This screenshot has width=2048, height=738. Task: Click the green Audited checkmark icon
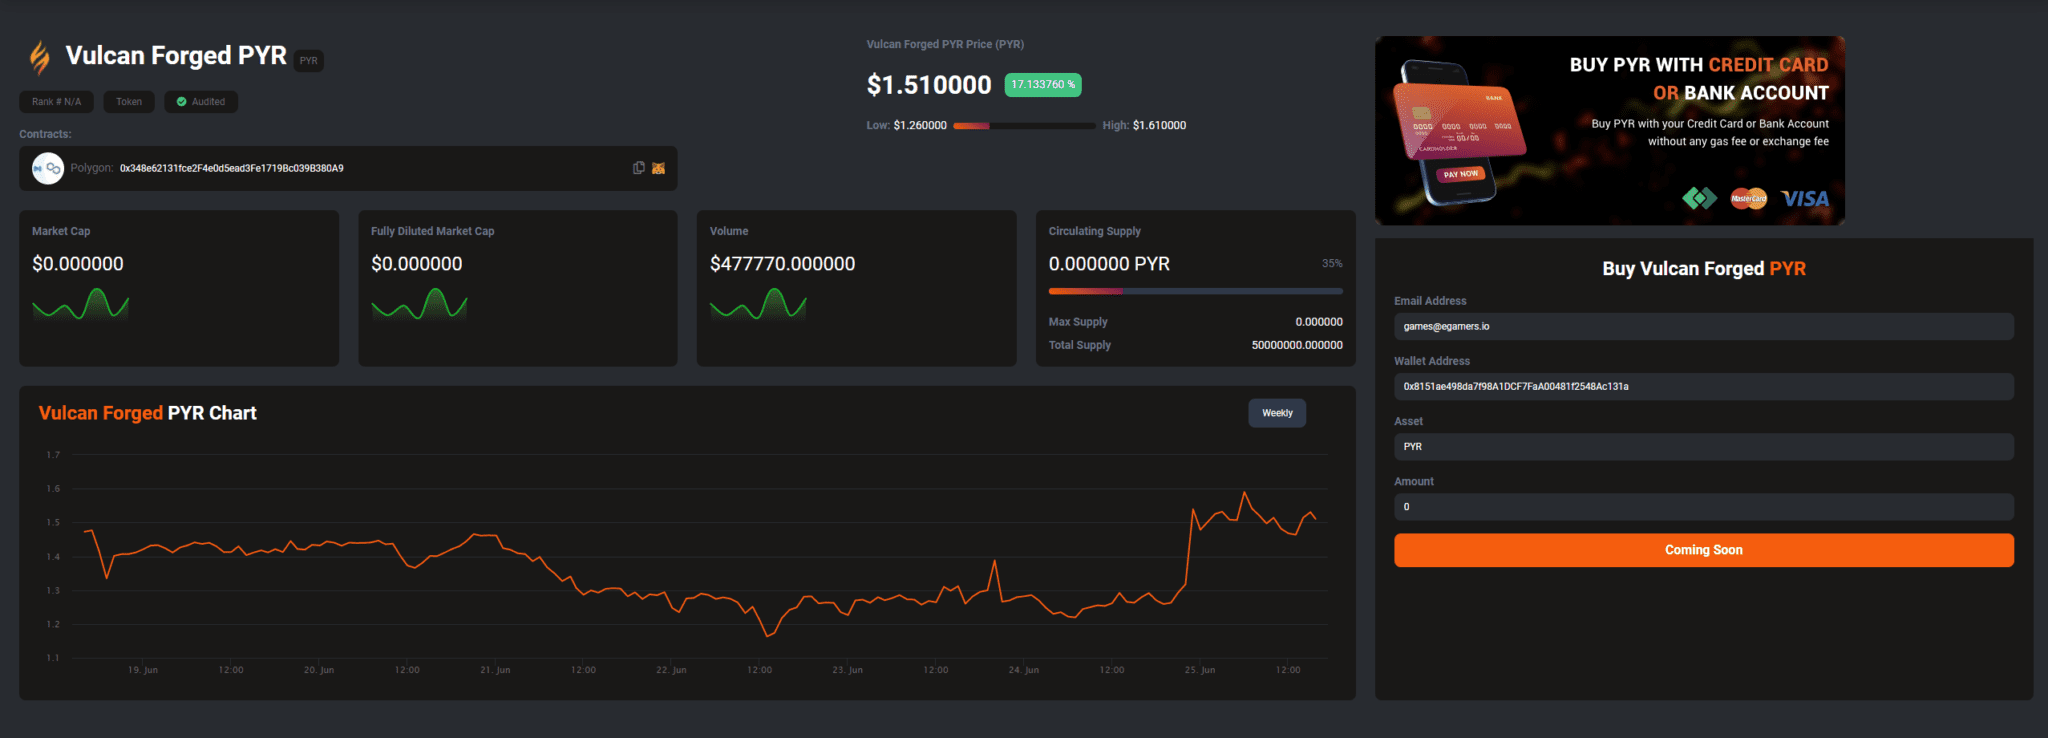182,102
